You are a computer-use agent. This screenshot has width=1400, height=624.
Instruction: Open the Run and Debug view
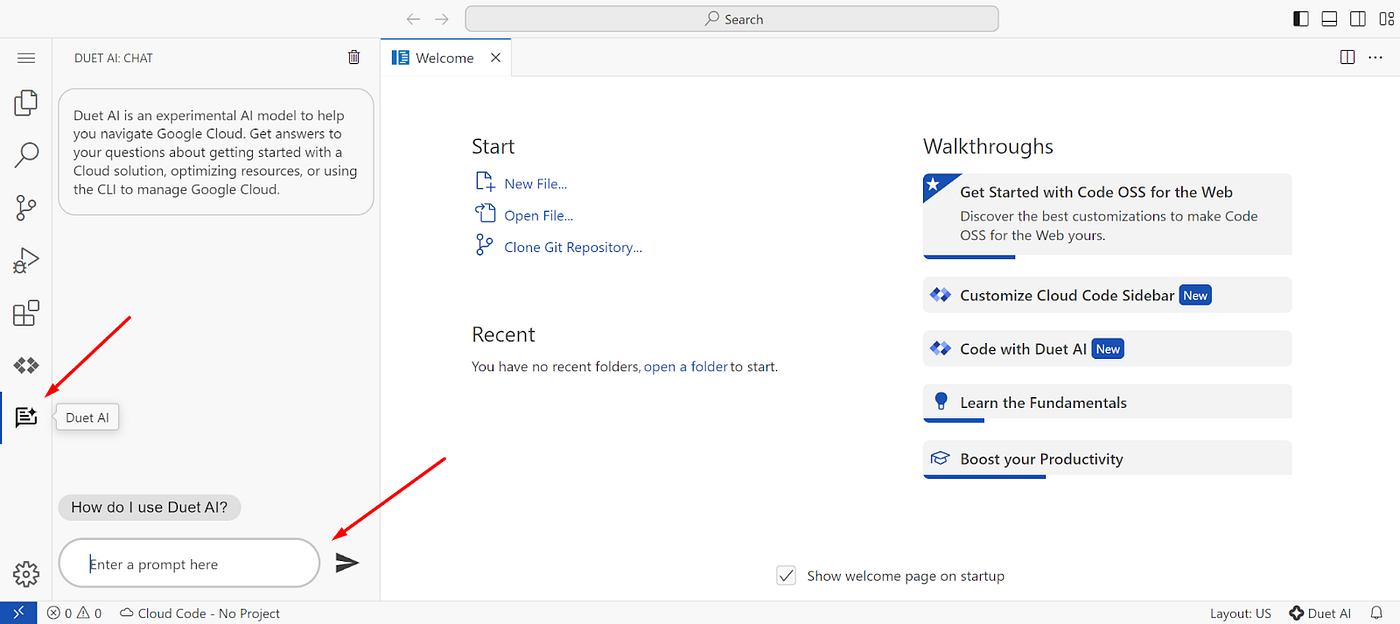[x=26, y=261]
